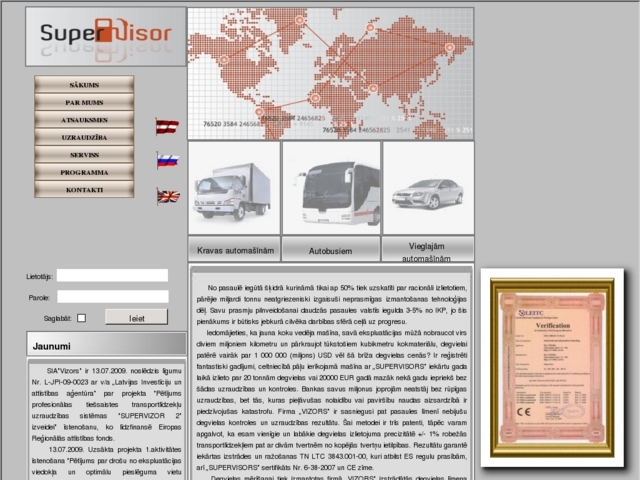Select PROGRAMMA from the side menu
640x480 pixels.
(84, 172)
